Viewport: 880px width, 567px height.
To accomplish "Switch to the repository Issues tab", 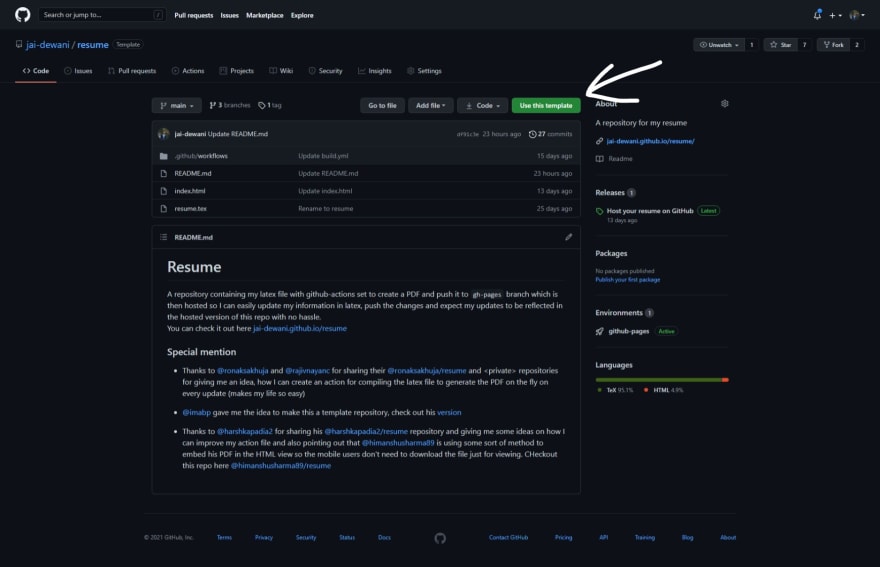I will (78, 71).
